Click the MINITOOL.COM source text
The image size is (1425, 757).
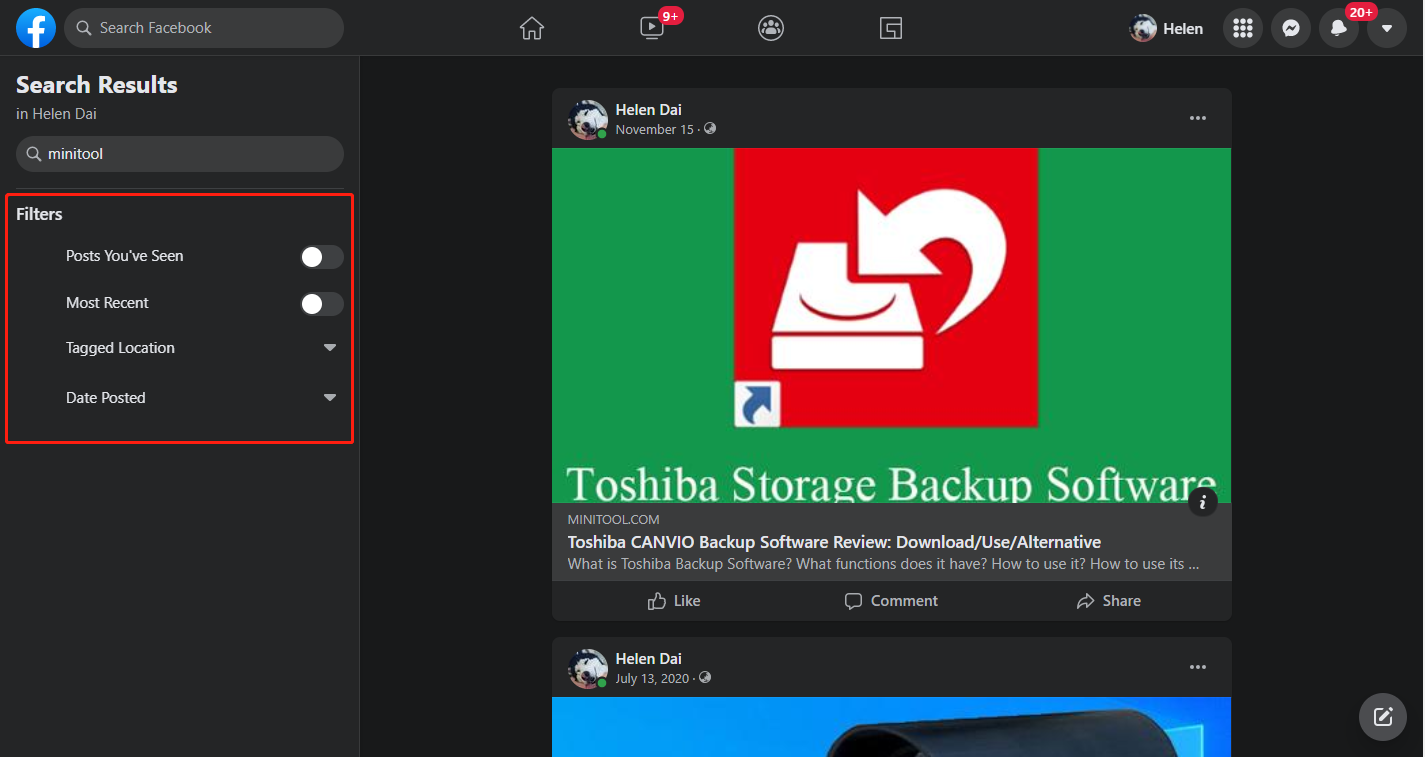(614, 520)
